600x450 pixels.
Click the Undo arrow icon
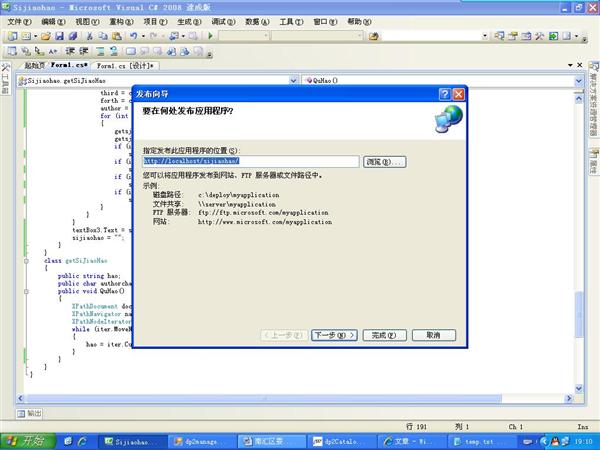[x=133, y=36]
